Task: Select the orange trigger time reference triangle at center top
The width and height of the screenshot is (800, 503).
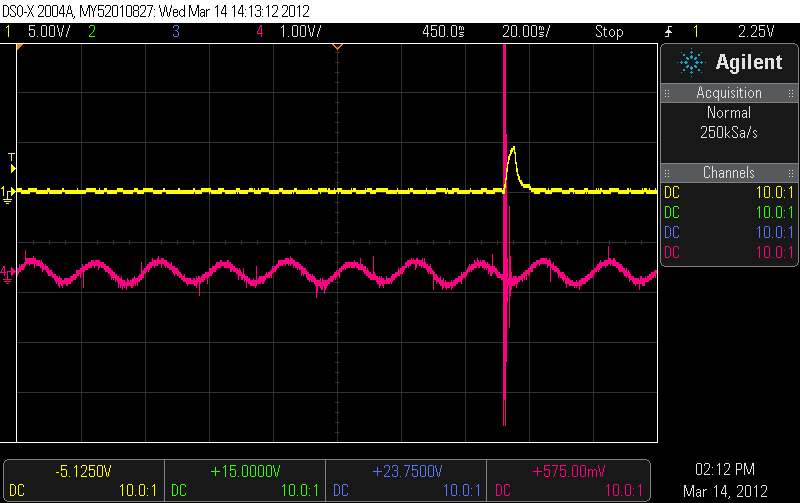Action: 337,47
